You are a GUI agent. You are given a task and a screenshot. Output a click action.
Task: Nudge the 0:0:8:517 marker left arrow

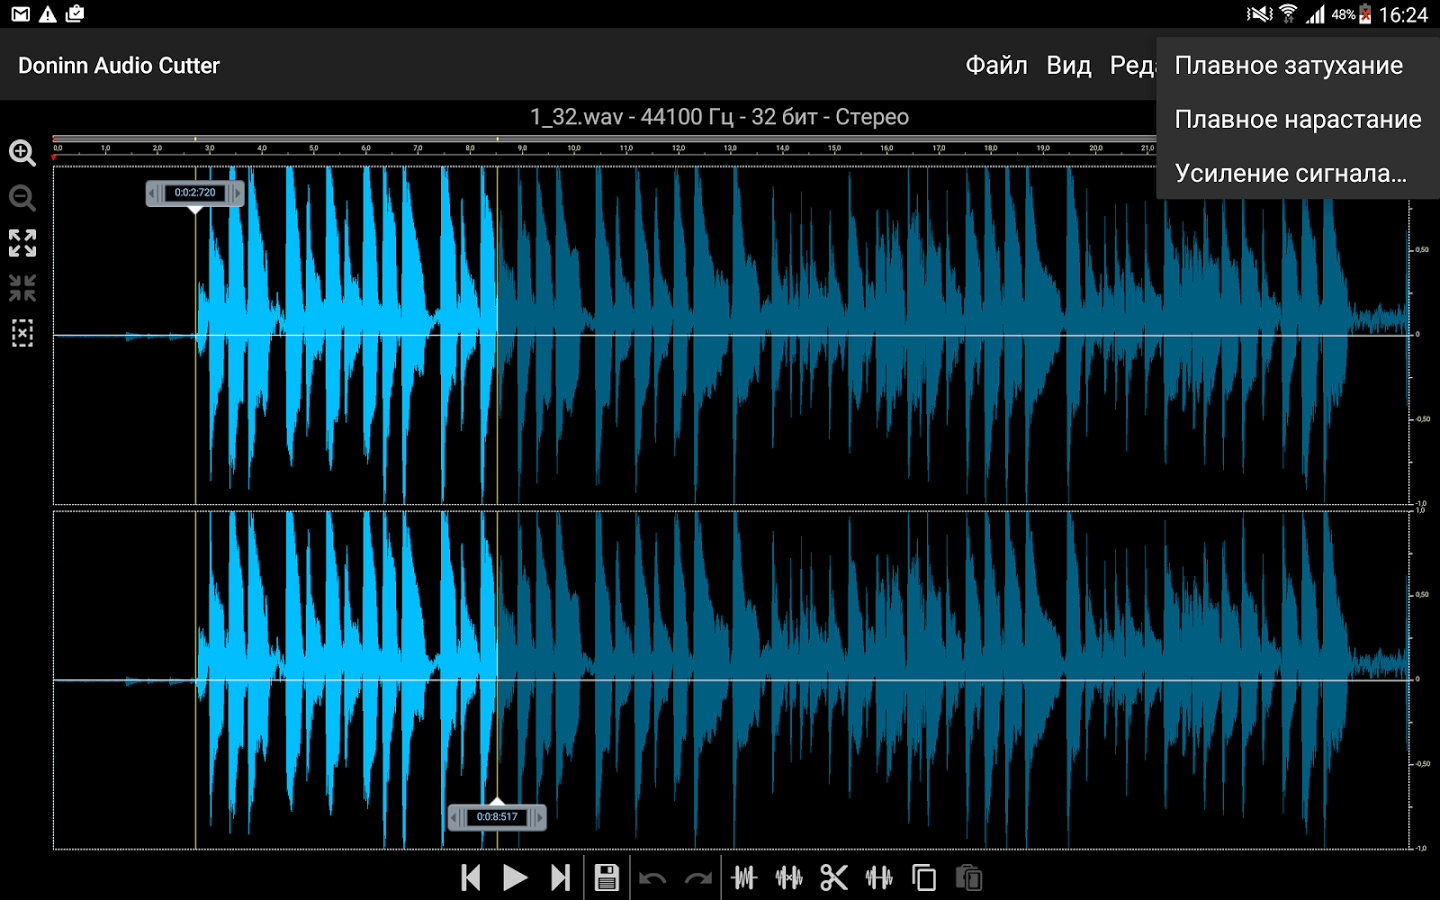[x=455, y=818]
